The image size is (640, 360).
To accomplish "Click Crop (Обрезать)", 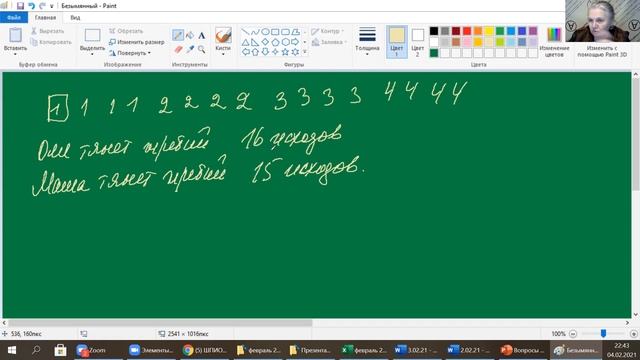I will [126, 31].
